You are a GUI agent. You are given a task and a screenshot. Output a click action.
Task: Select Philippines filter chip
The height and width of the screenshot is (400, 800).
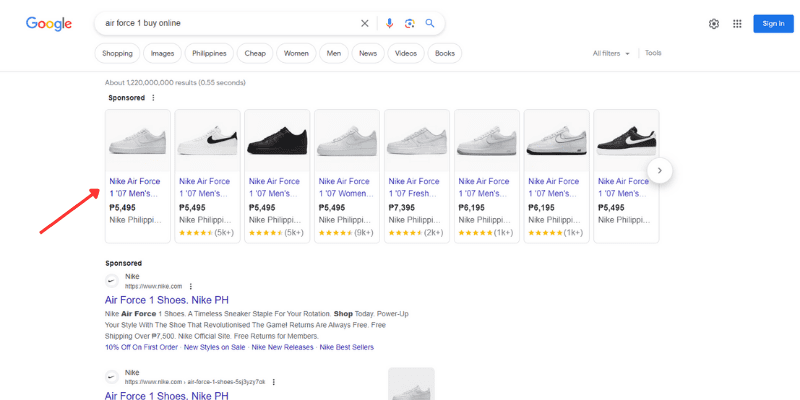point(209,53)
